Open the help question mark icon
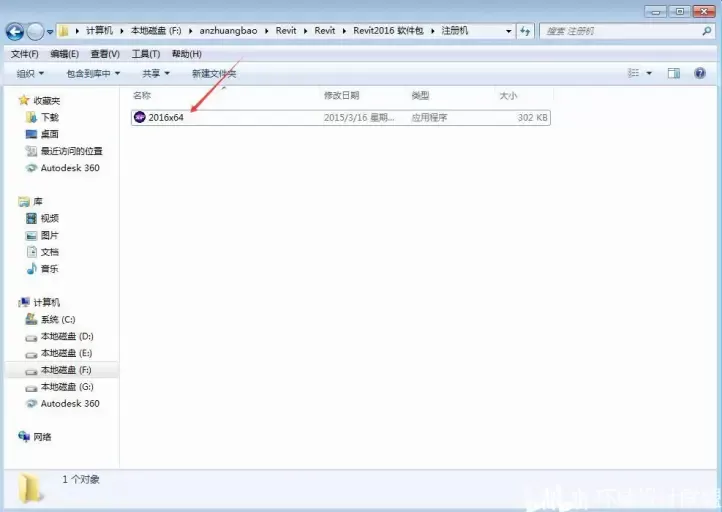The width and height of the screenshot is (722, 512). [x=701, y=73]
